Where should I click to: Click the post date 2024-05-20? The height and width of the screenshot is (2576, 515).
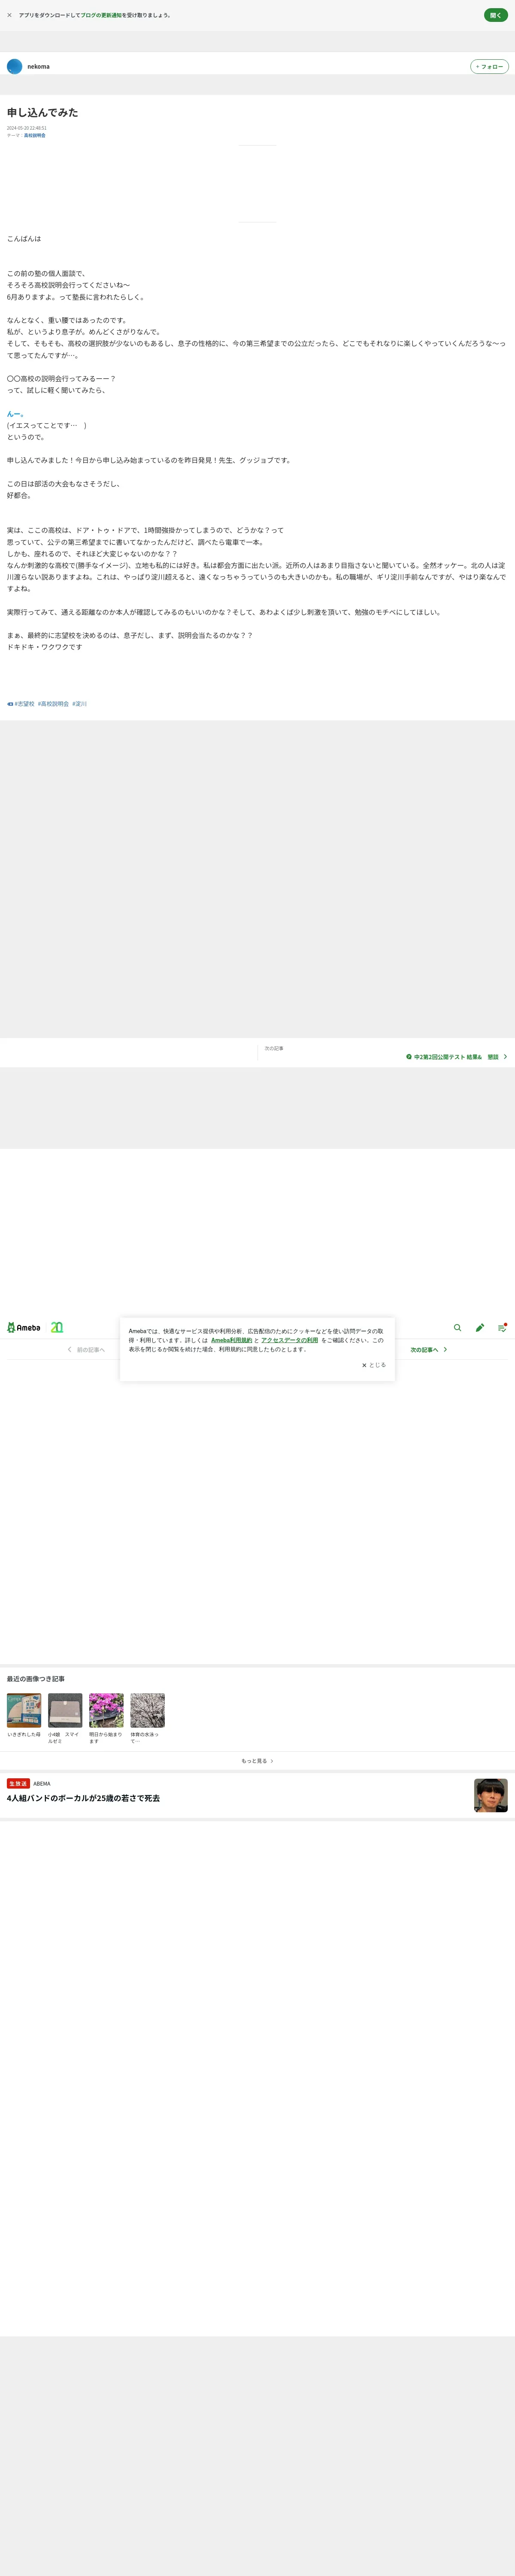(x=27, y=128)
